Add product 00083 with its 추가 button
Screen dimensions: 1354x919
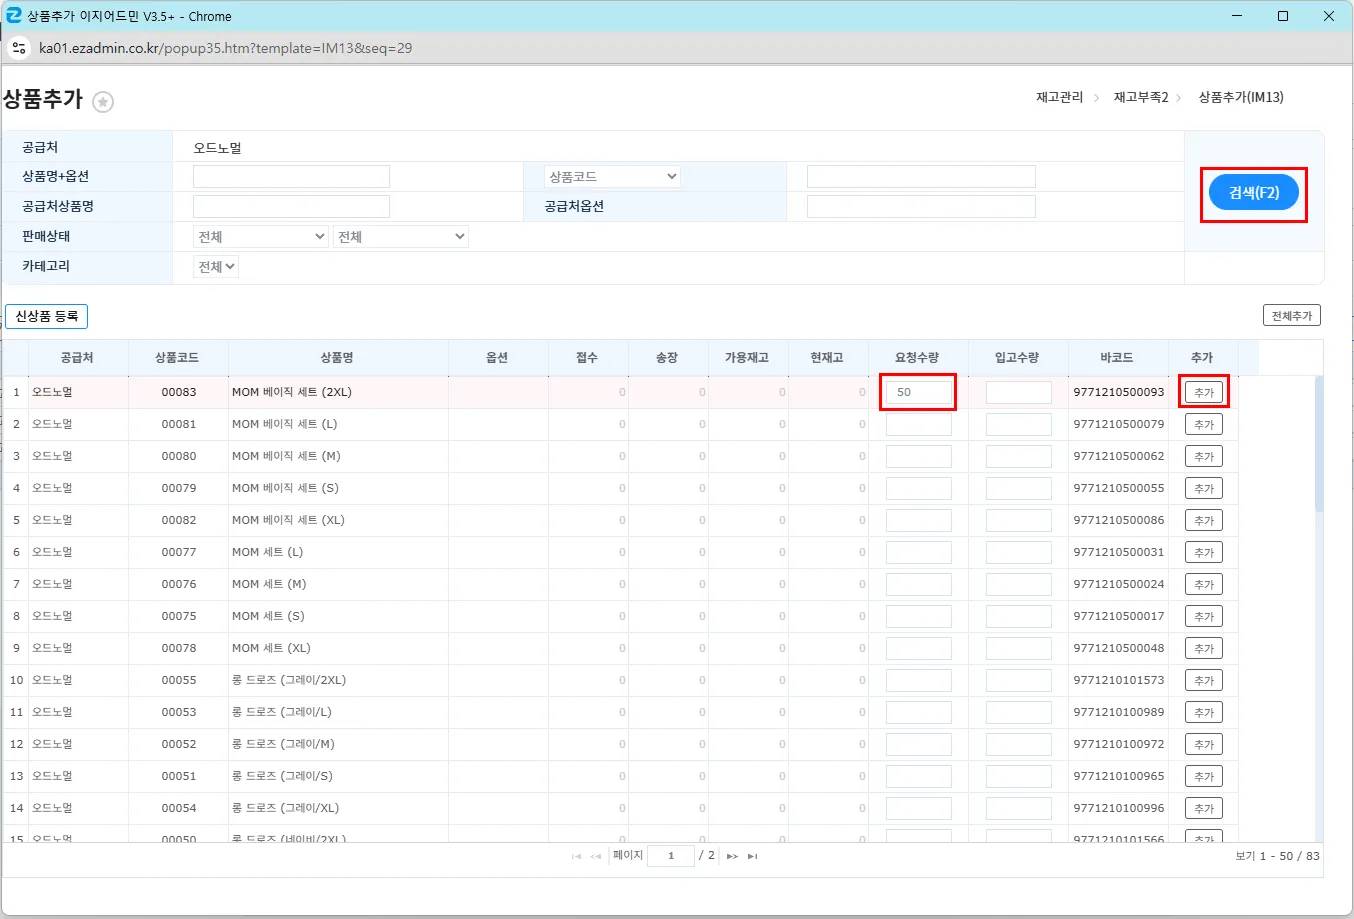click(1204, 393)
